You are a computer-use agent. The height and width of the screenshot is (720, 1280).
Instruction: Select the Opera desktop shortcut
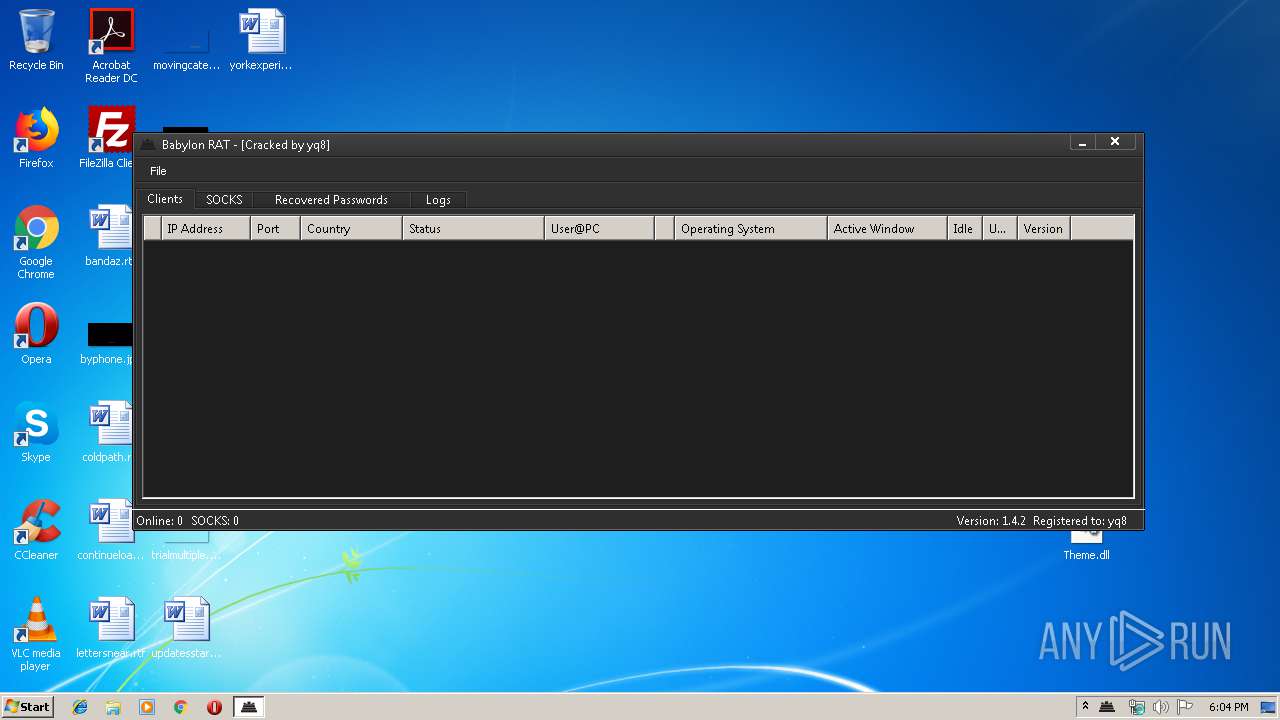pyautogui.click(x=36, y=334)
